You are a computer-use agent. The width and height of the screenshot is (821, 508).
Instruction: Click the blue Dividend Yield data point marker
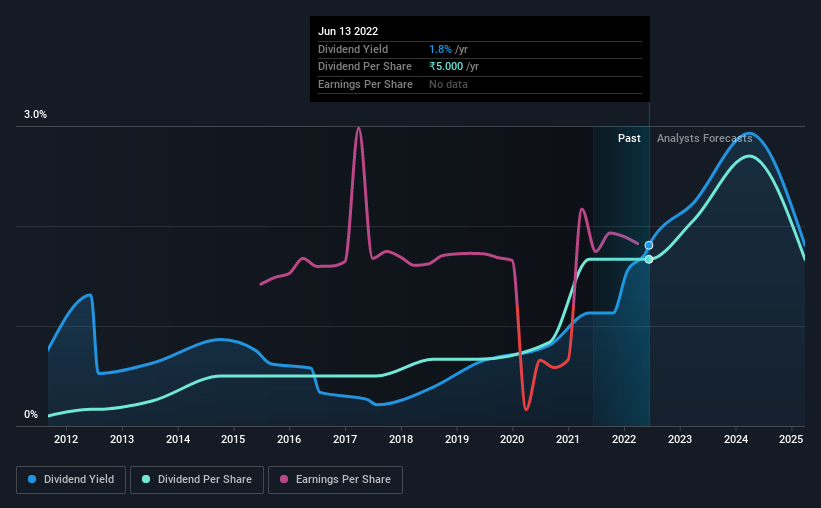[x=649, y=245]
